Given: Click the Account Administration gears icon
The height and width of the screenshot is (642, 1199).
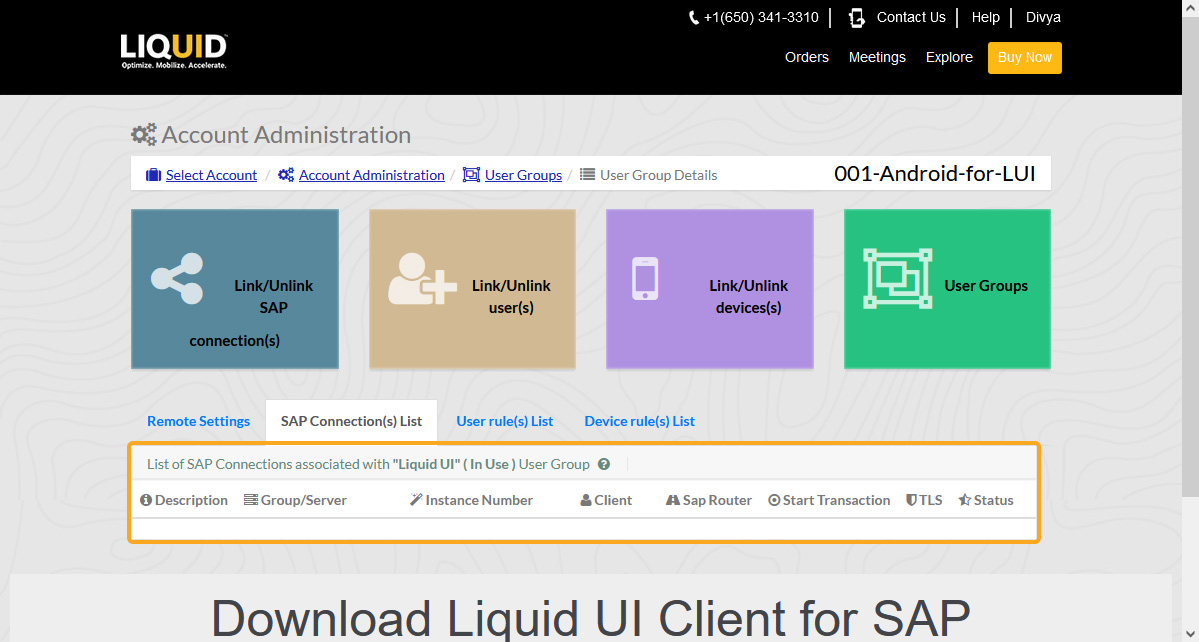Looking at the screenshot, I should 144,135.
